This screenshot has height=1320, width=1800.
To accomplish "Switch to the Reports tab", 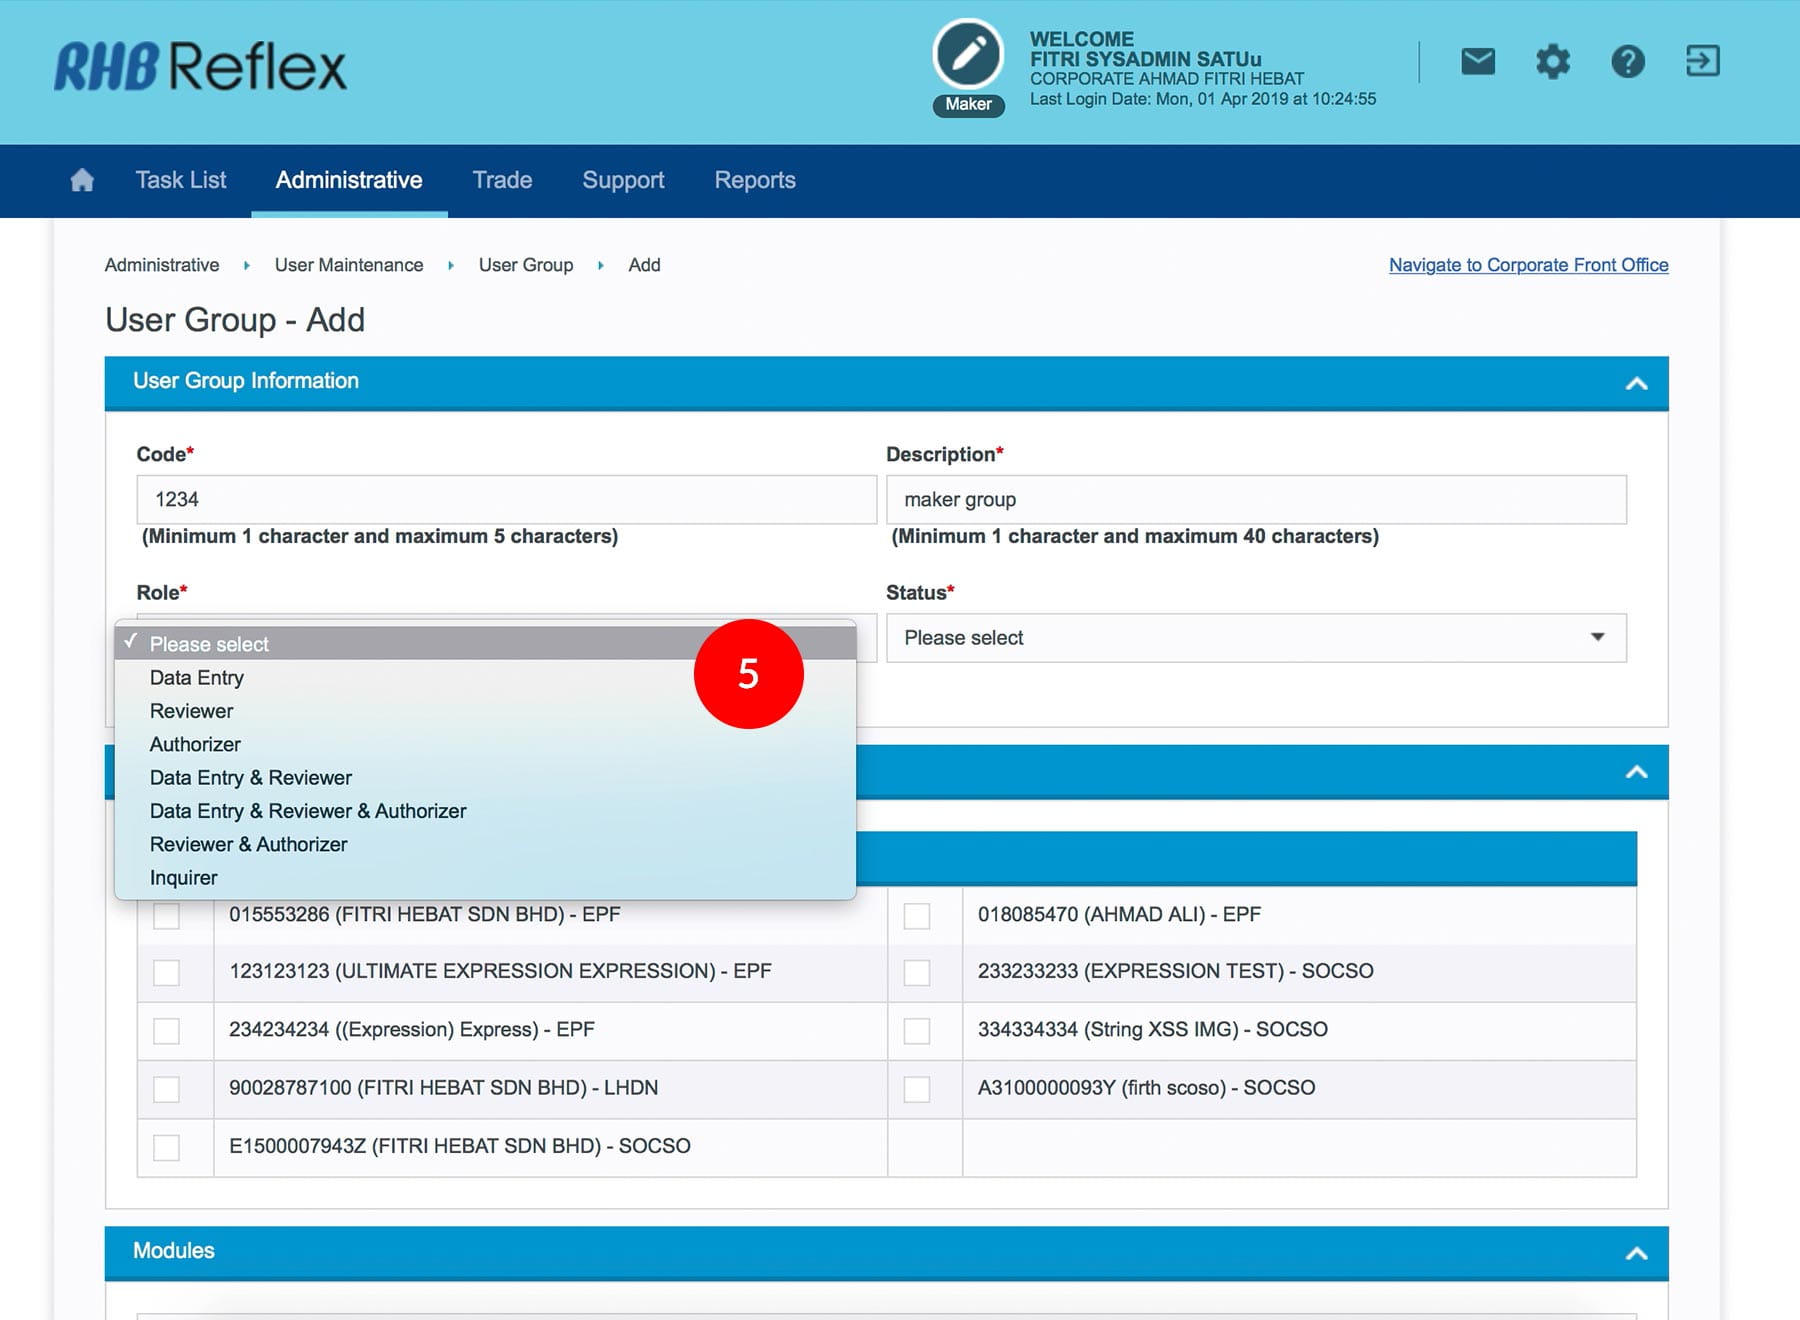I will coord(754,180).
